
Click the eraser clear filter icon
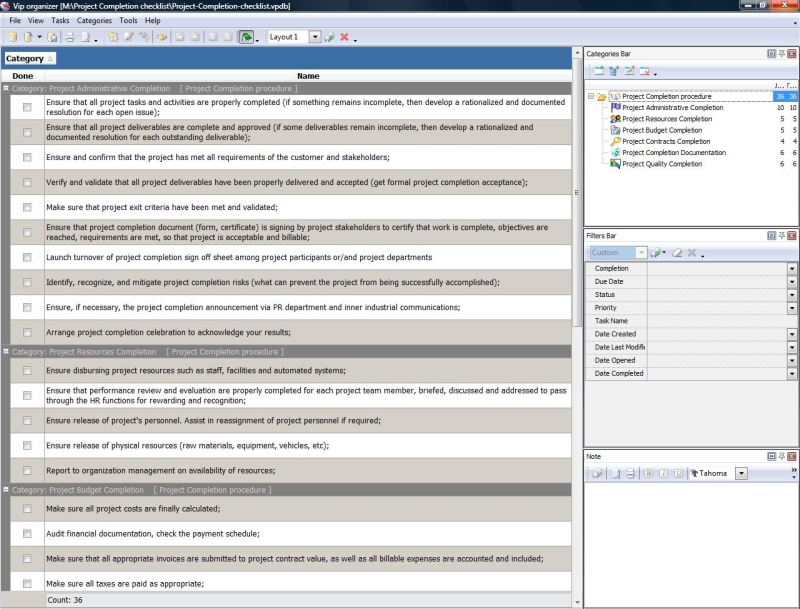[675, 253]
